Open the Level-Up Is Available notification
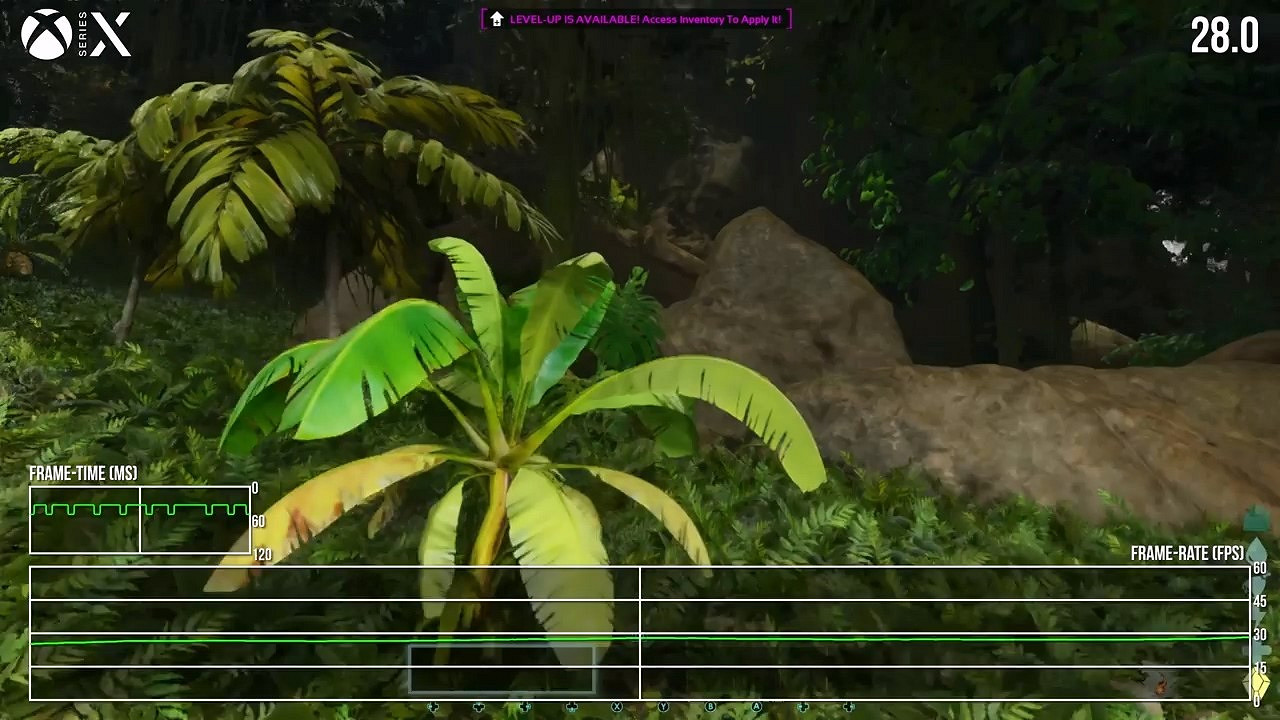Screen dimensions: 1280x720 point(636,19)
